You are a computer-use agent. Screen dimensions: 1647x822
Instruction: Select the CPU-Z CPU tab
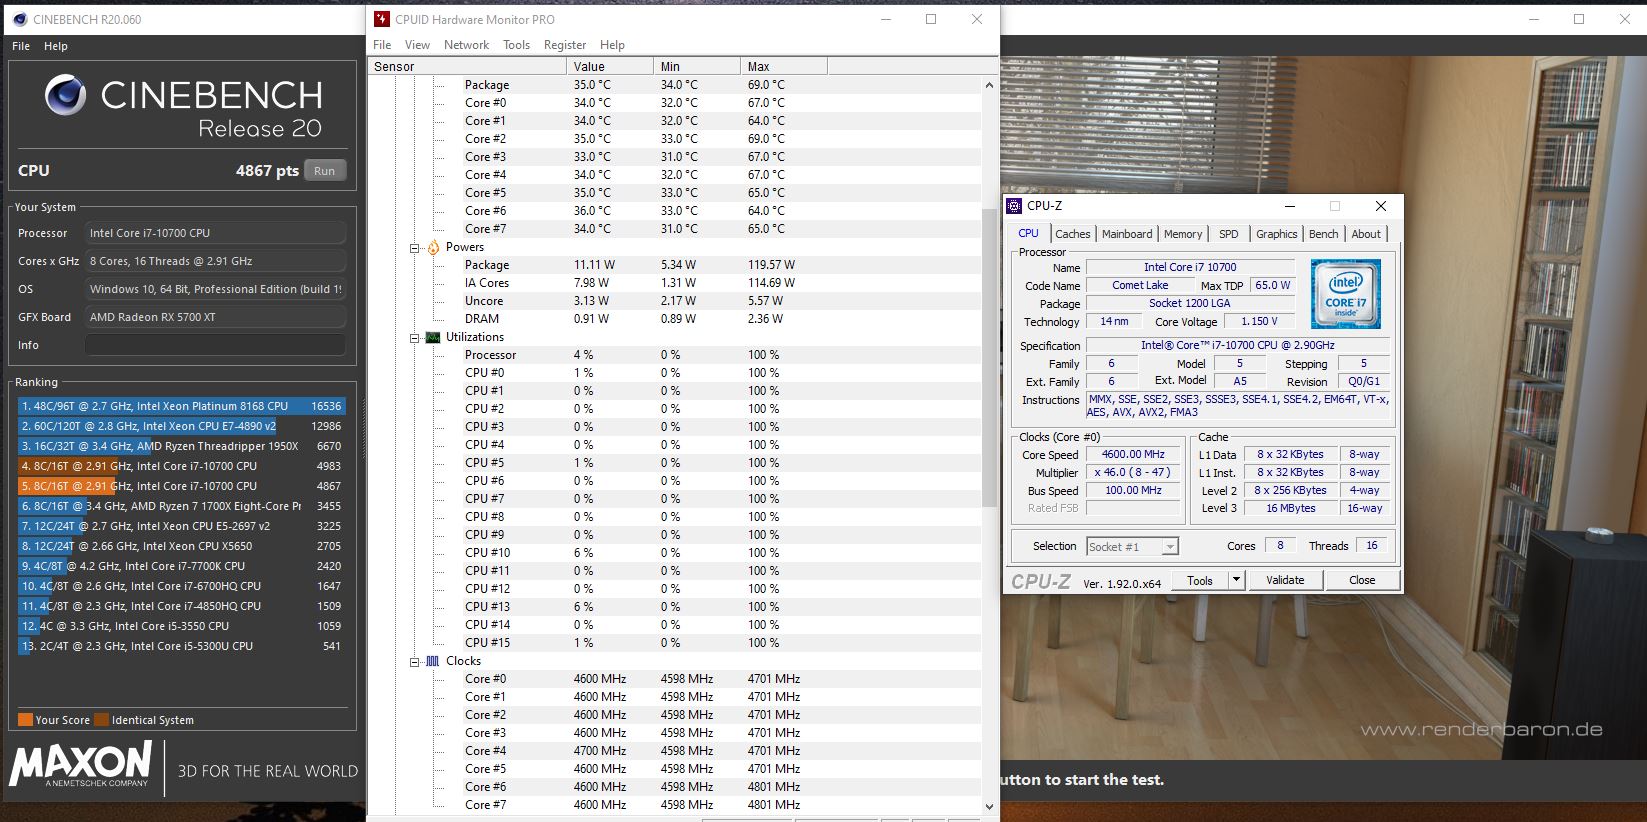(x=1028, y=233)
